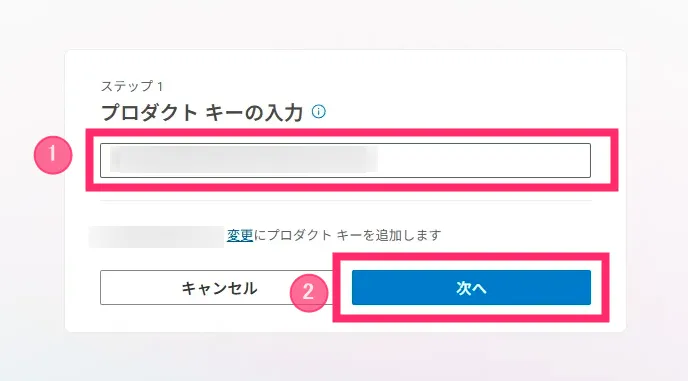Click the キャンセル button
The width and height of the screenshot is (688, 381).
pyautogui.click(x=219, y=288)
